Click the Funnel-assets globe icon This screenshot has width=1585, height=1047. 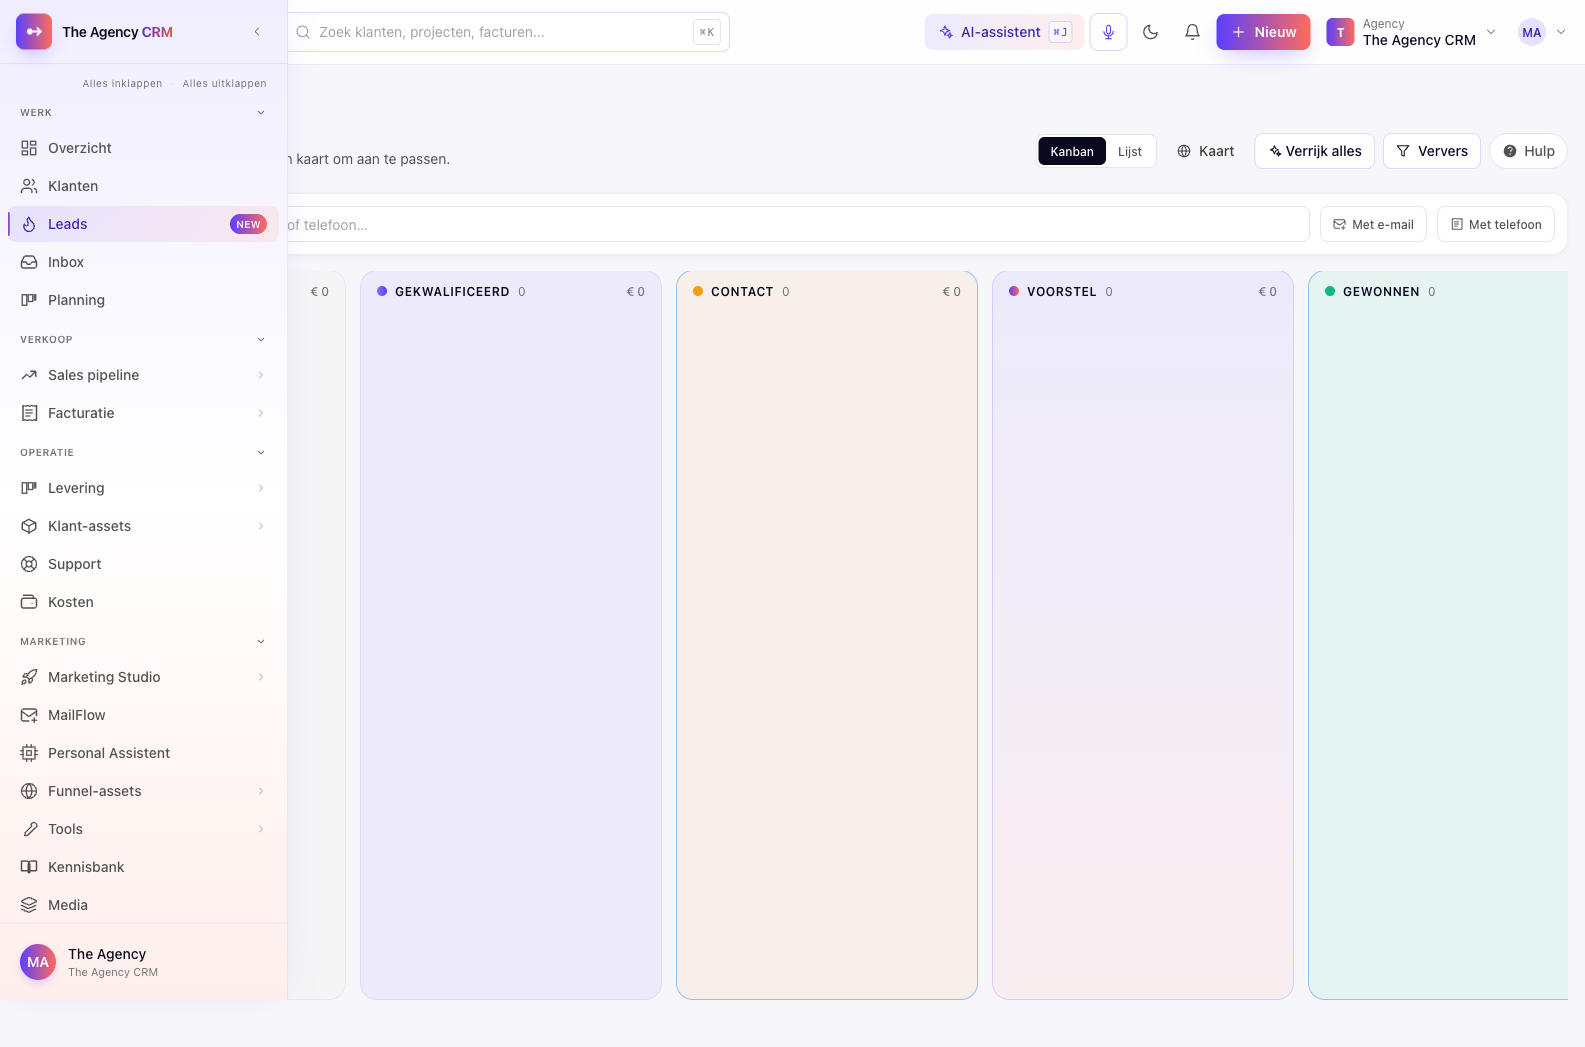29,791
